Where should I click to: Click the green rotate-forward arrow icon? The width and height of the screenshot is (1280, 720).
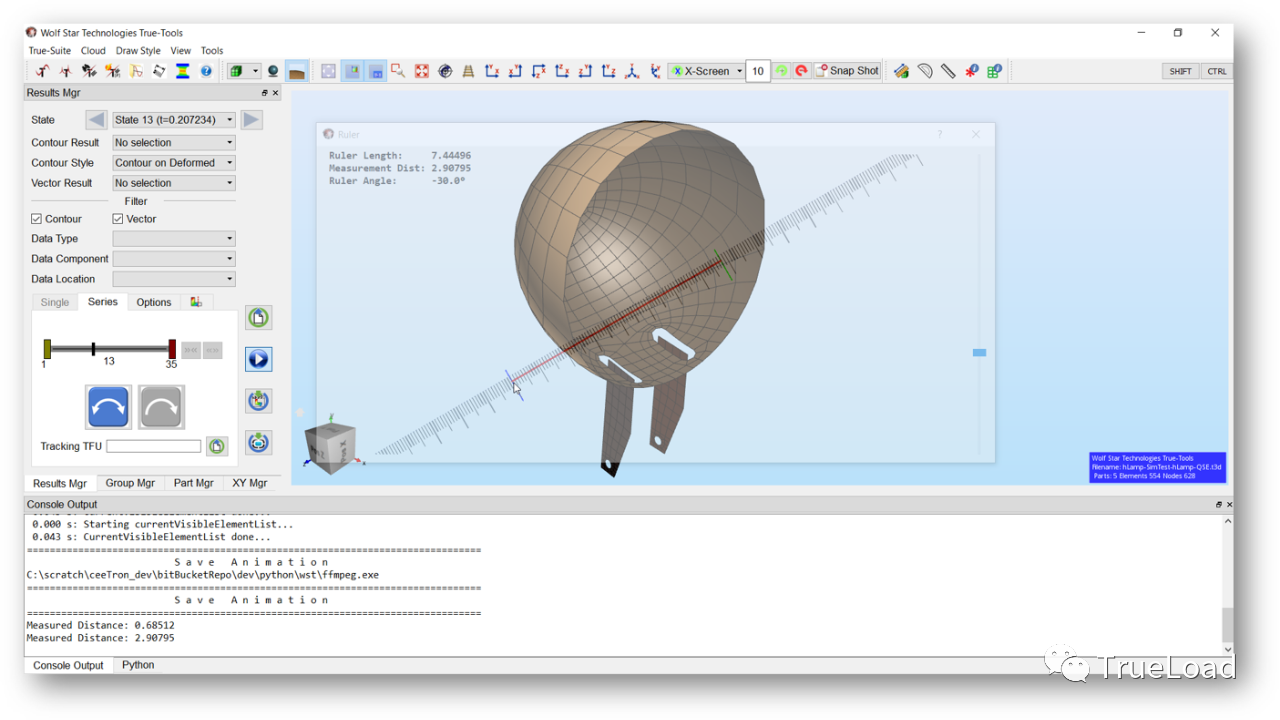point(782,71)
